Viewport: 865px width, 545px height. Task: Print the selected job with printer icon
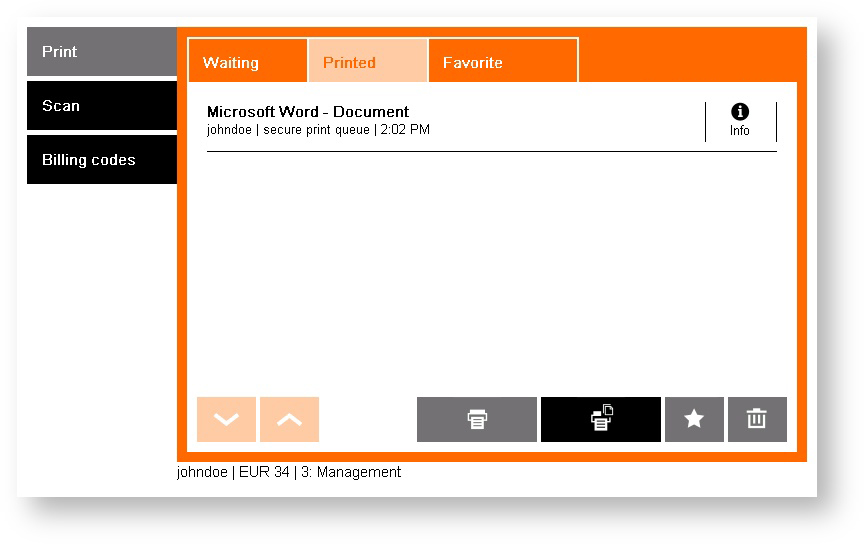click(x=477, y=419)
